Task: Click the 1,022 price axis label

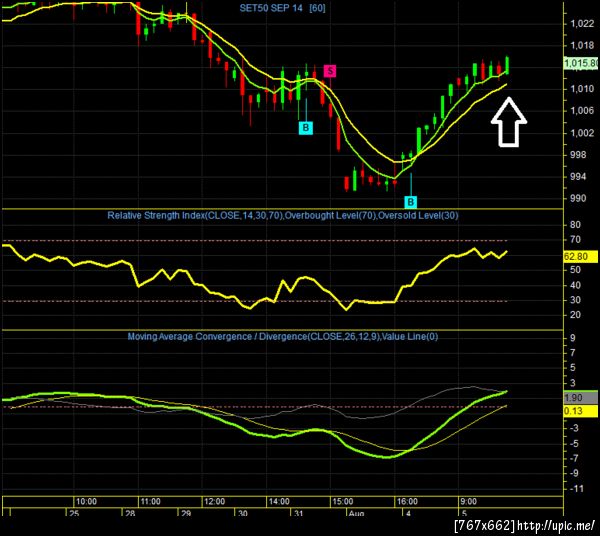Action: (x=582, y=24)
